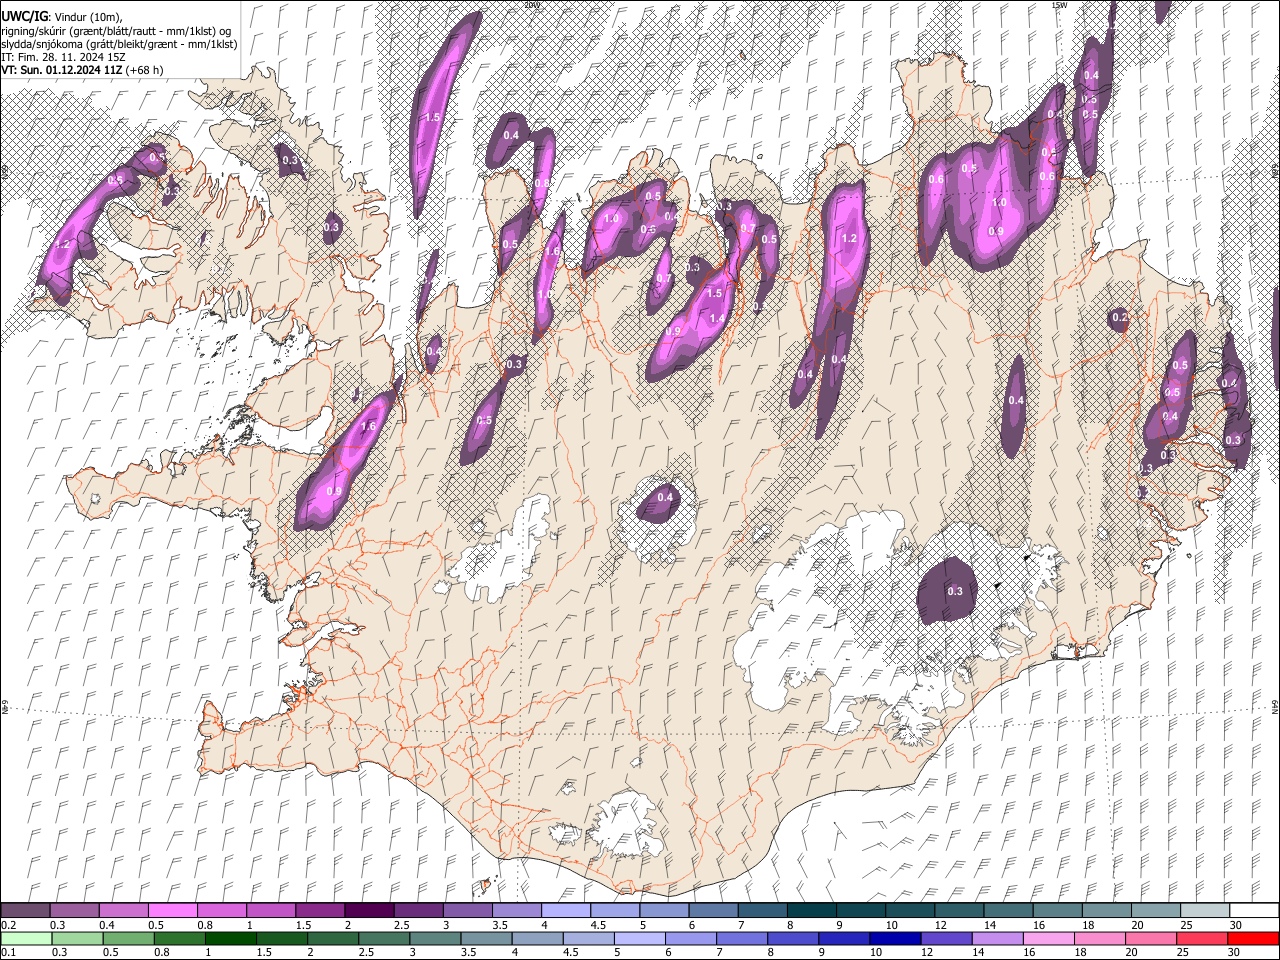Click 0.9 value at bottom of western coastal band
Screen dimensions: 1280x960
click(x=334, y=491)
